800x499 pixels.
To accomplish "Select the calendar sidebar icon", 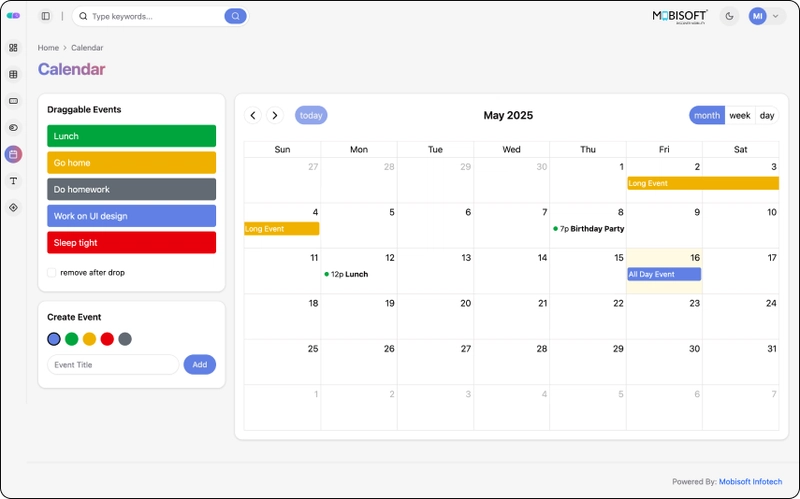I will pyautogui.click(x=13, y=154).
